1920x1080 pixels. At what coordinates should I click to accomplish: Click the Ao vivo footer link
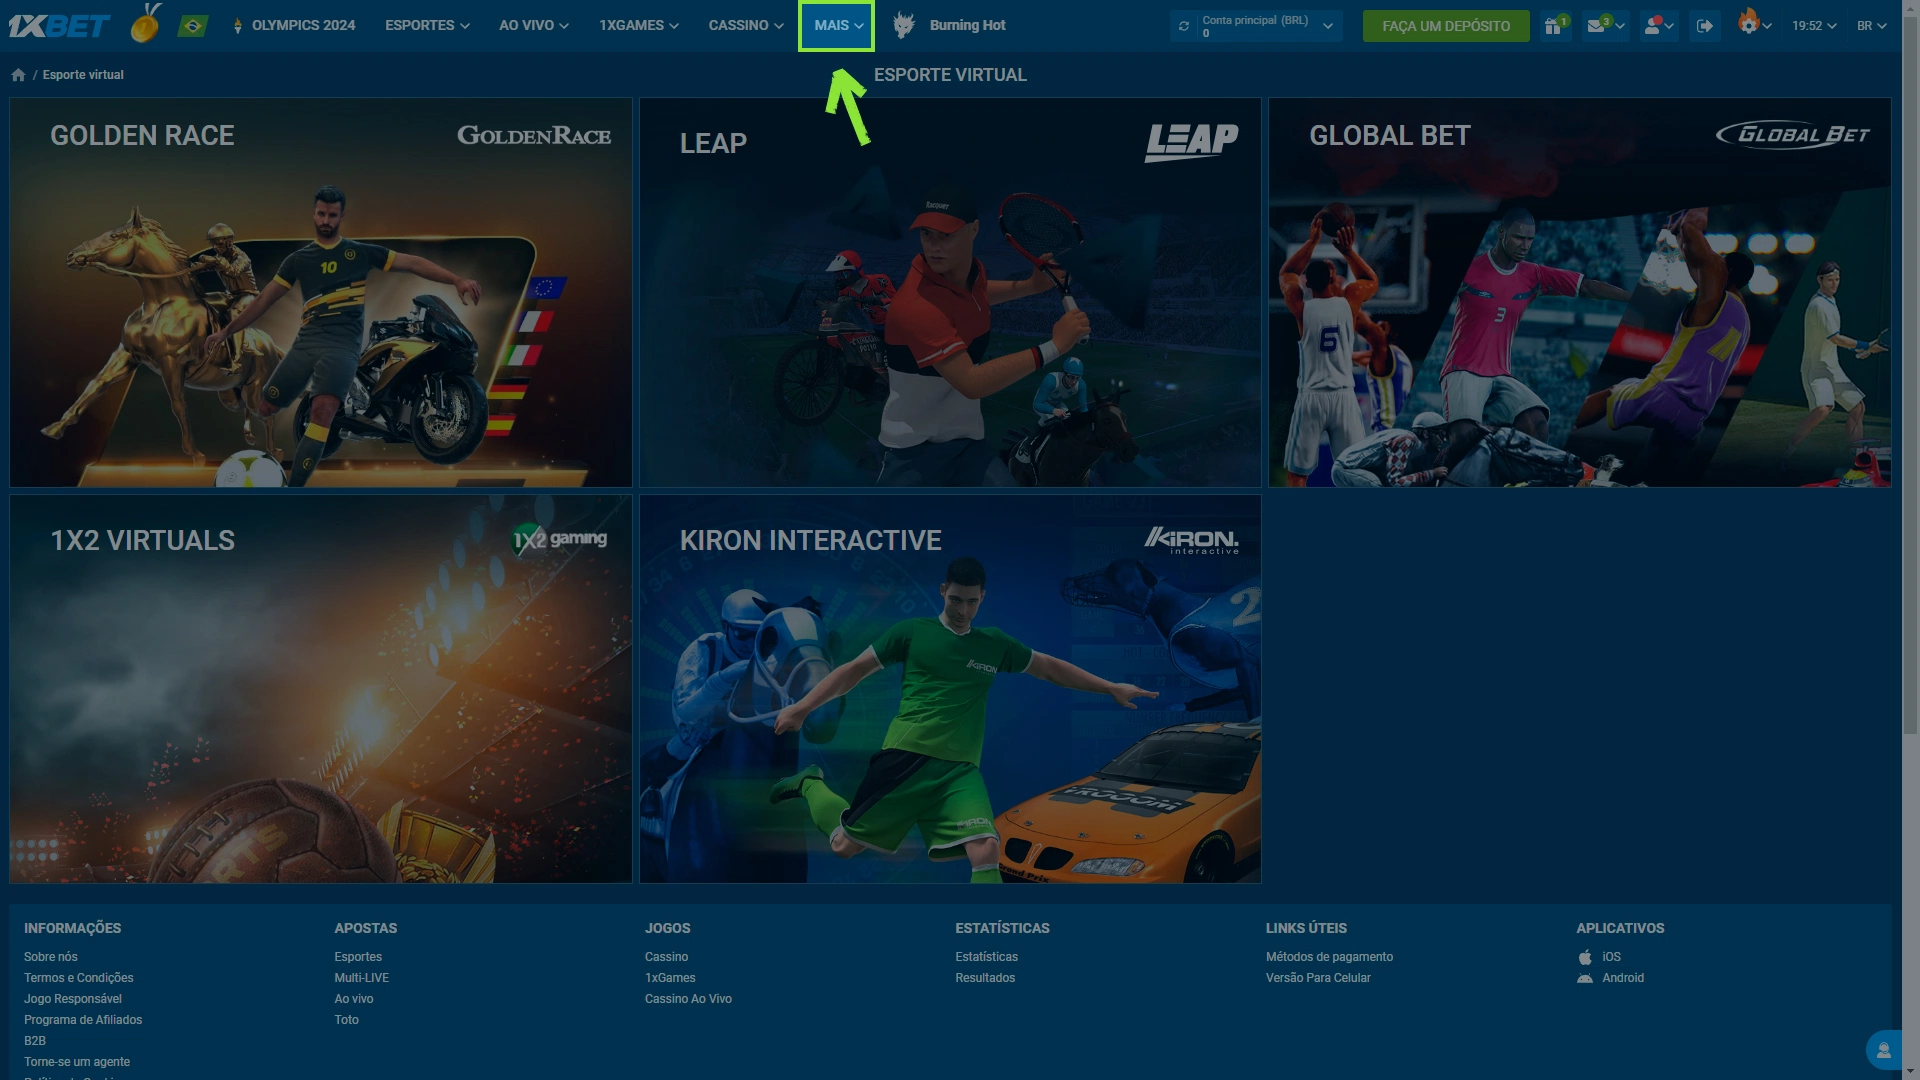[354, 999]
